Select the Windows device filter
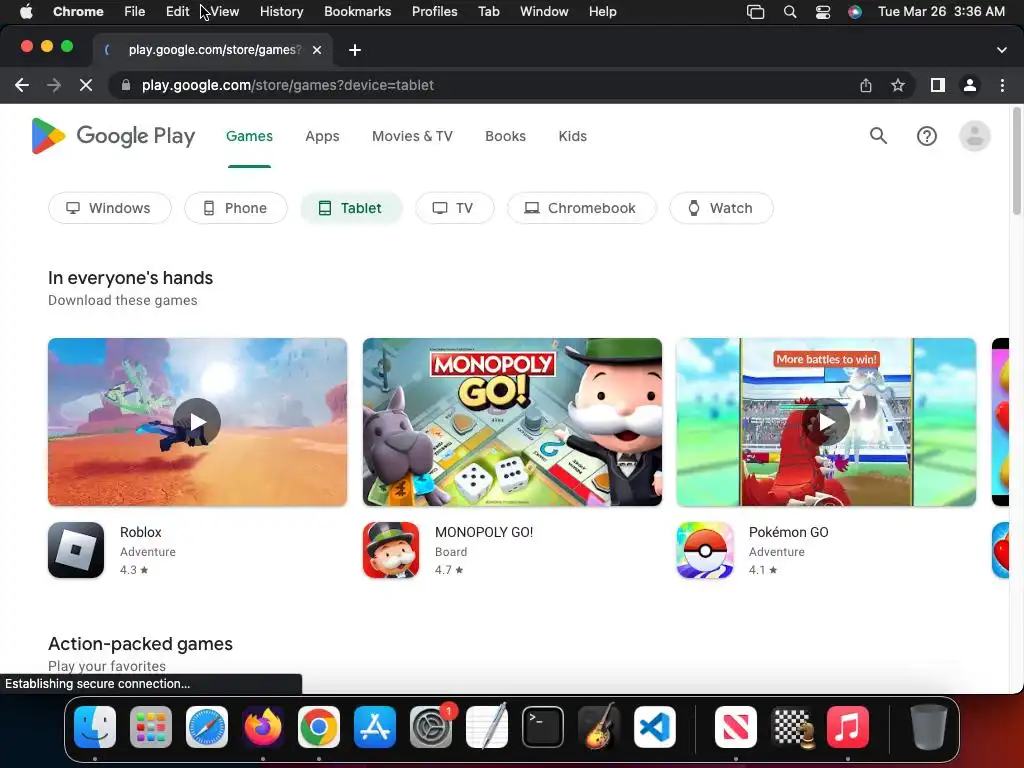This screenshot has width=1024, height=768. [x=110, y=208]
